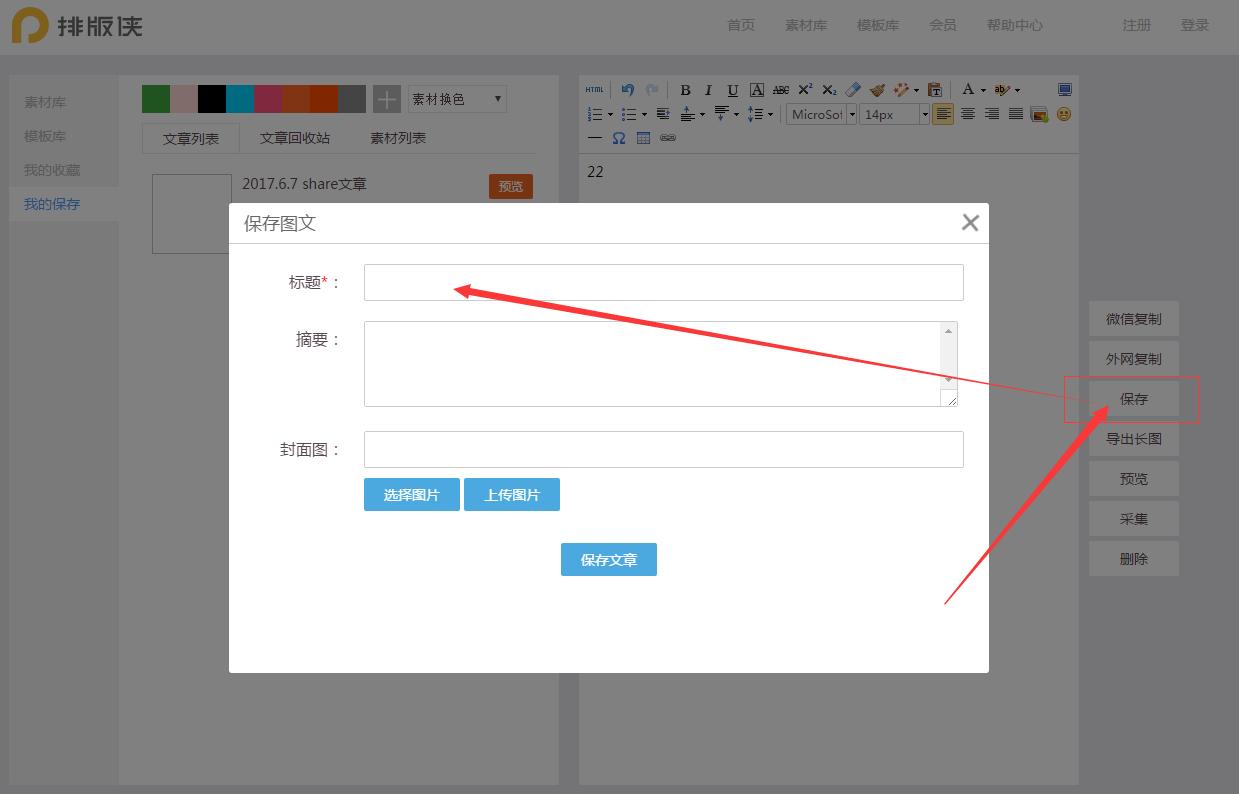Screen dimensions: 1239x794
Task: Open 帮助中心 in the top navigation
Action: 1014,25
